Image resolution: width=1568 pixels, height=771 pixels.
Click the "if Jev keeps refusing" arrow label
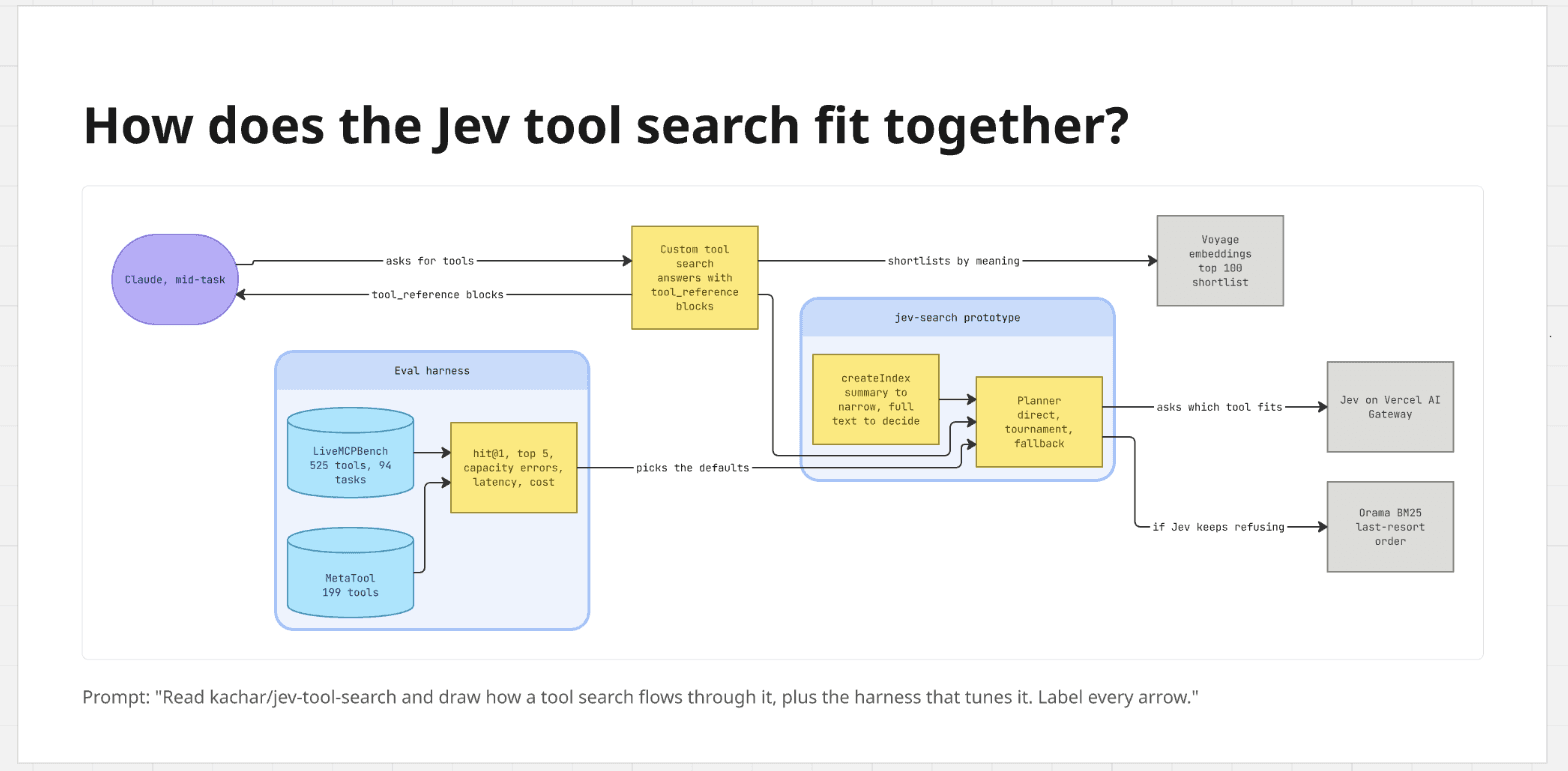point(1219,527)
